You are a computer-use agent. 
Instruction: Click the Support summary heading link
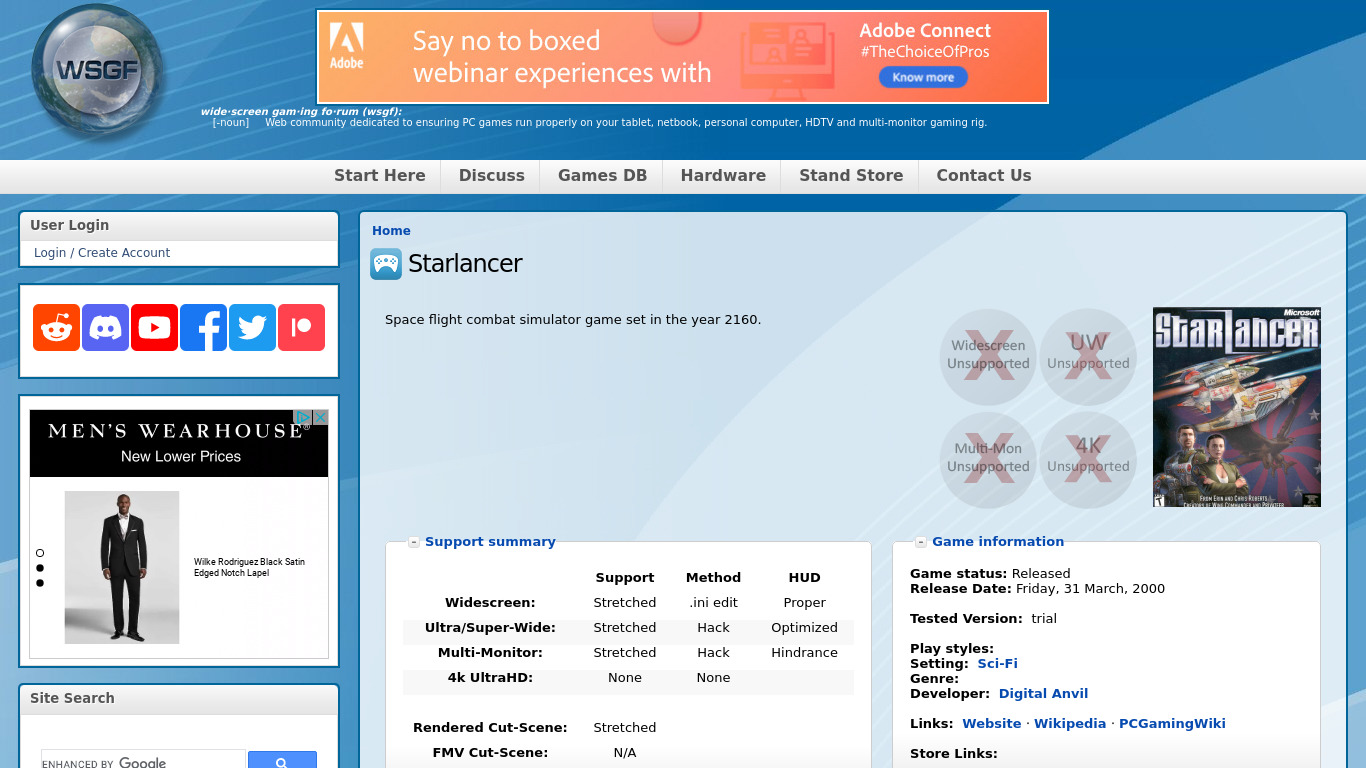[490, 542]
